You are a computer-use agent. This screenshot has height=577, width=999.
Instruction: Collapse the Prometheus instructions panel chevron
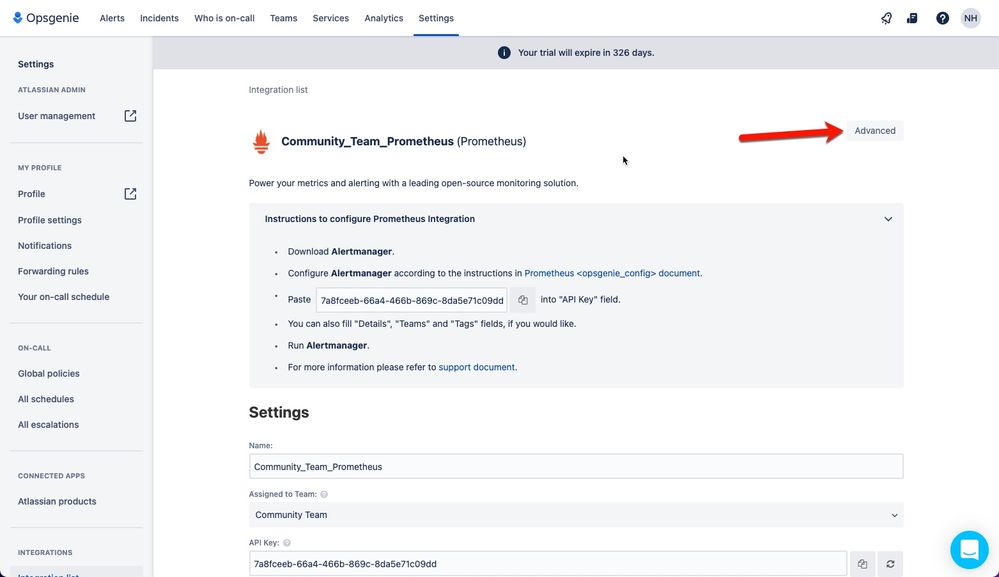pos(888,219)
